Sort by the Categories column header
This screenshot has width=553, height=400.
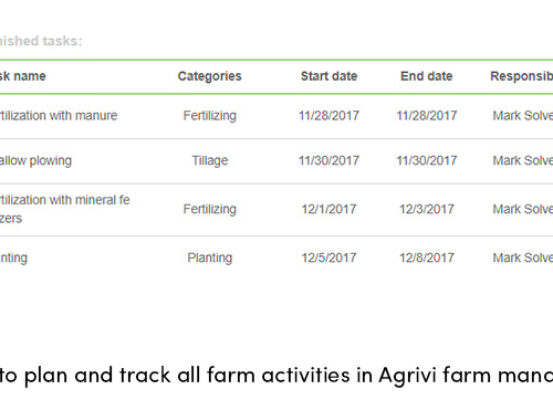click(x=209, y=76)
